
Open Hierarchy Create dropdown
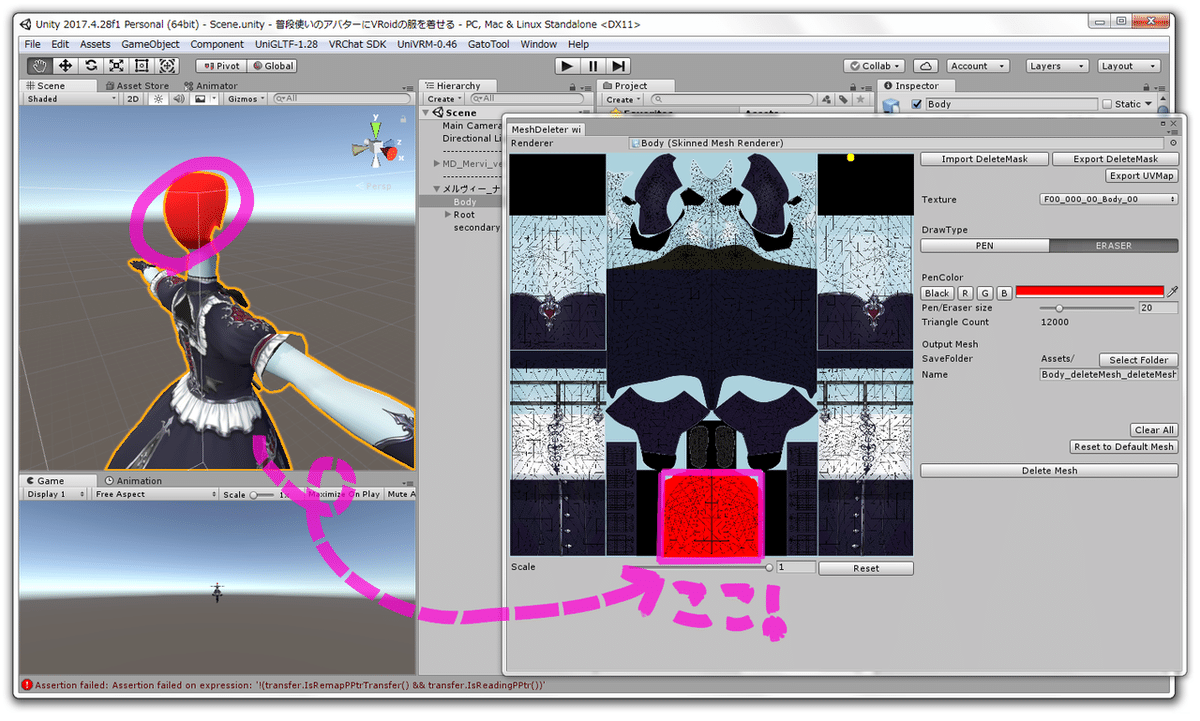tap(443, 100)
